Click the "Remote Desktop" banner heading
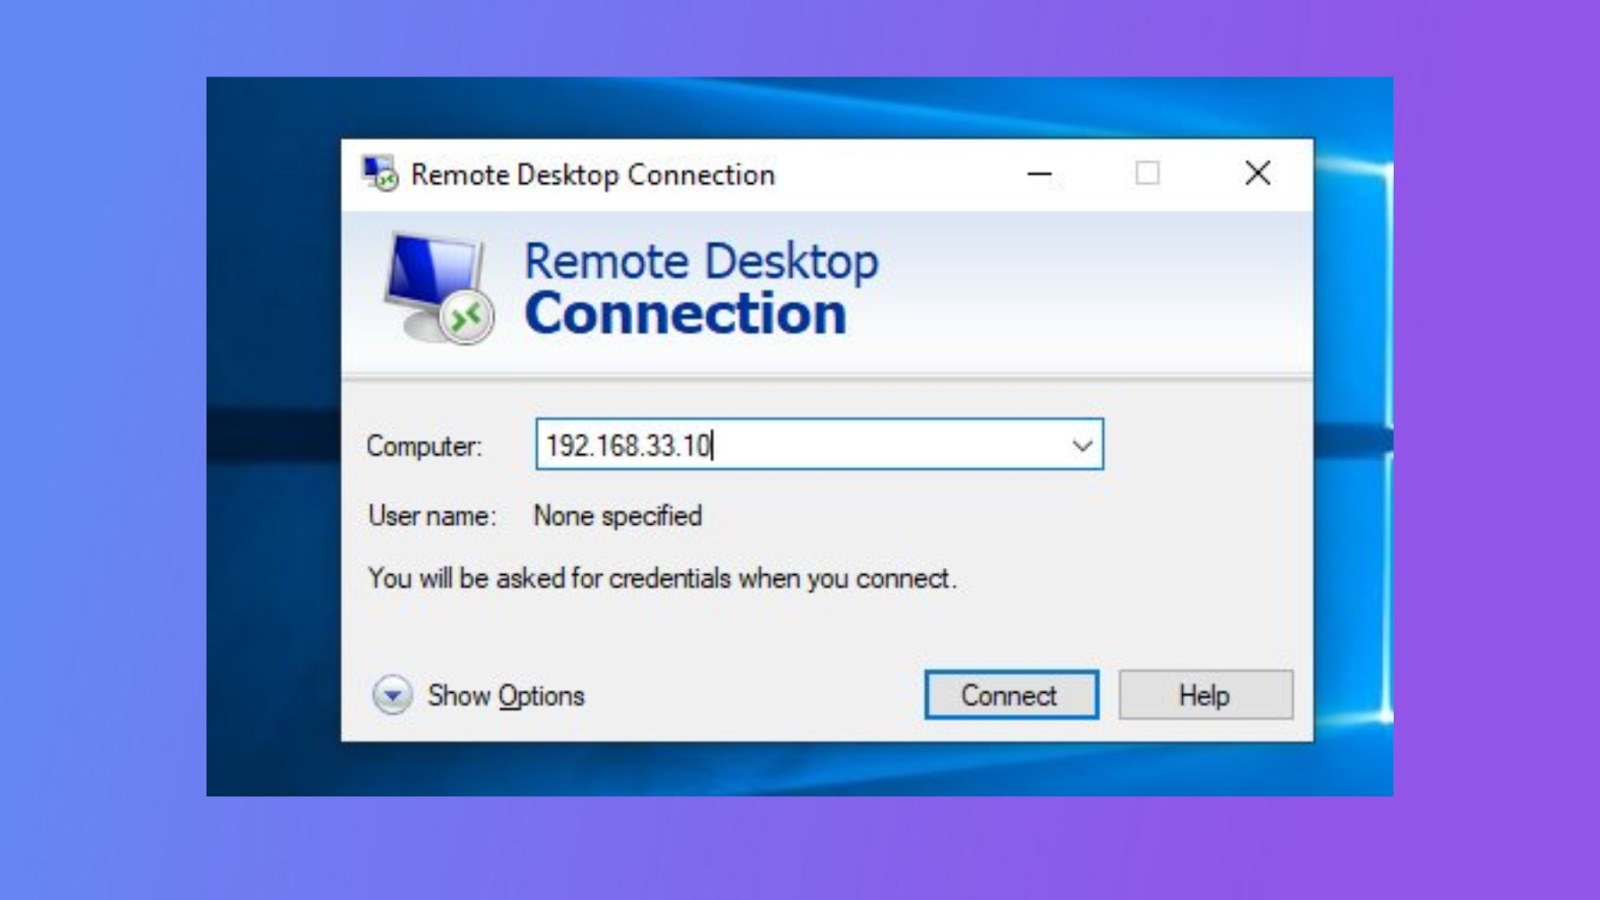1600x900 pixels. (x=701, y=262)
